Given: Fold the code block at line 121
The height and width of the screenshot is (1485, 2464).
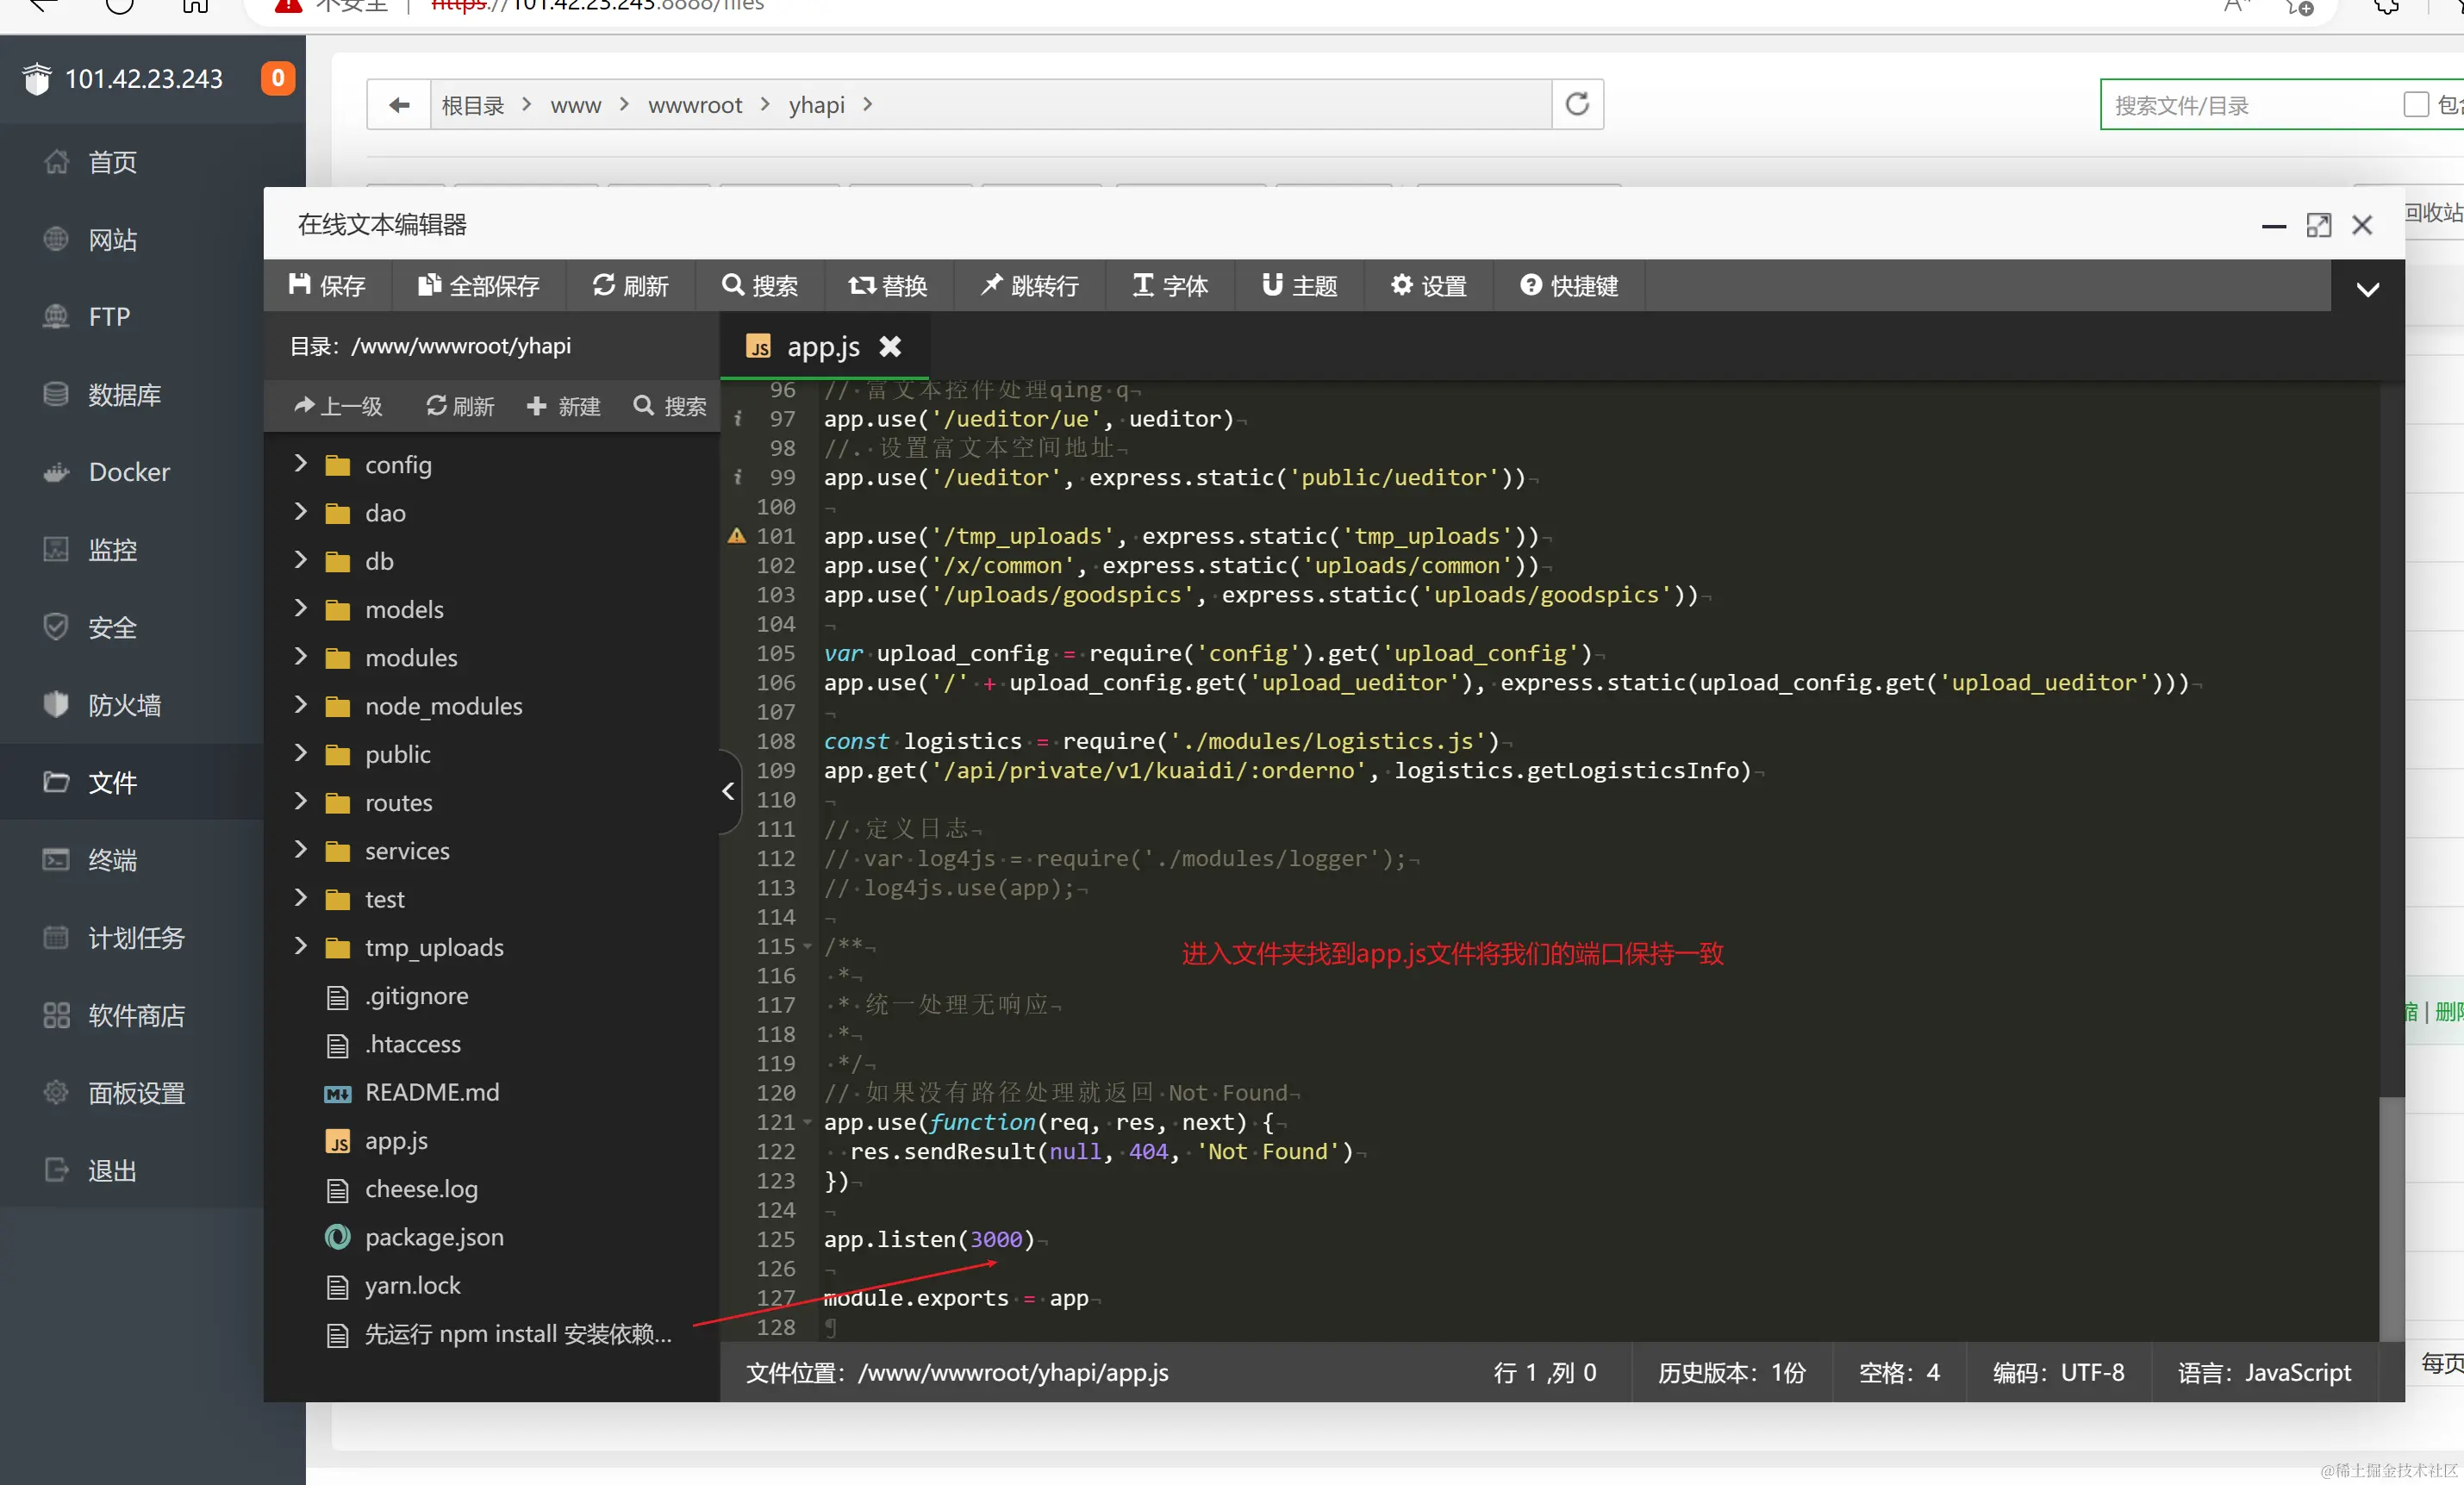Looking at the screenshot, I should 808,1122.
